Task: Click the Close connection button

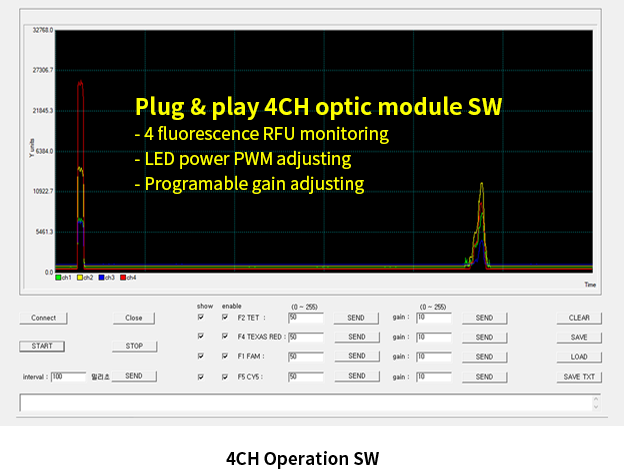Action: (x=134, y=318)
